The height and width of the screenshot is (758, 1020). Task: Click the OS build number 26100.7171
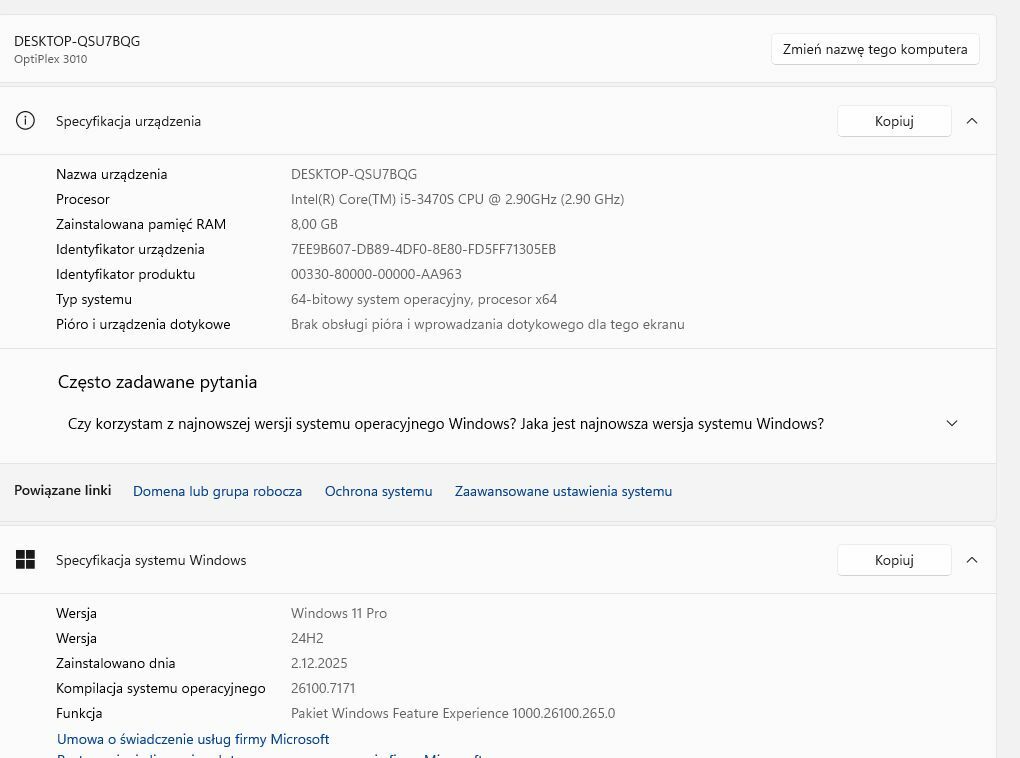point(323,688)
